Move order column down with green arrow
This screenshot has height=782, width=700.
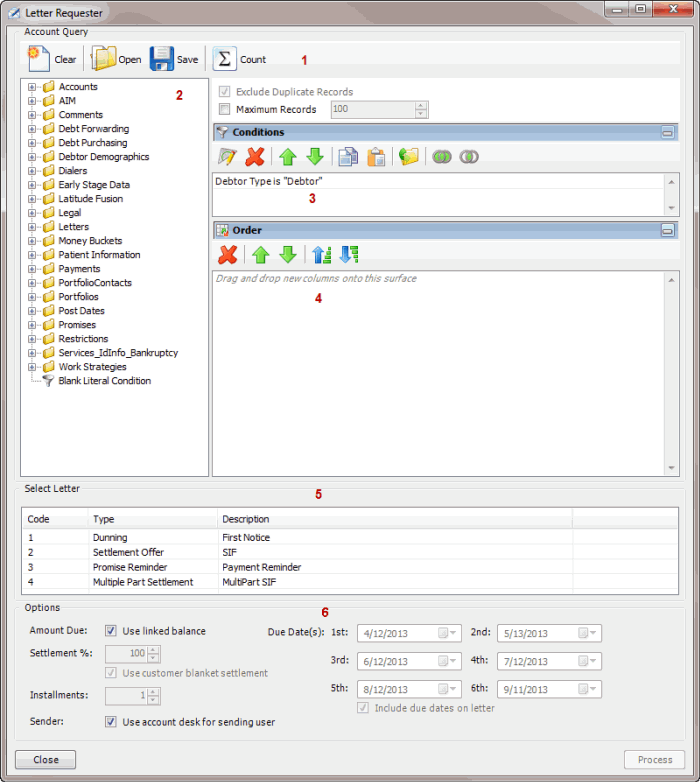point(288,254)
